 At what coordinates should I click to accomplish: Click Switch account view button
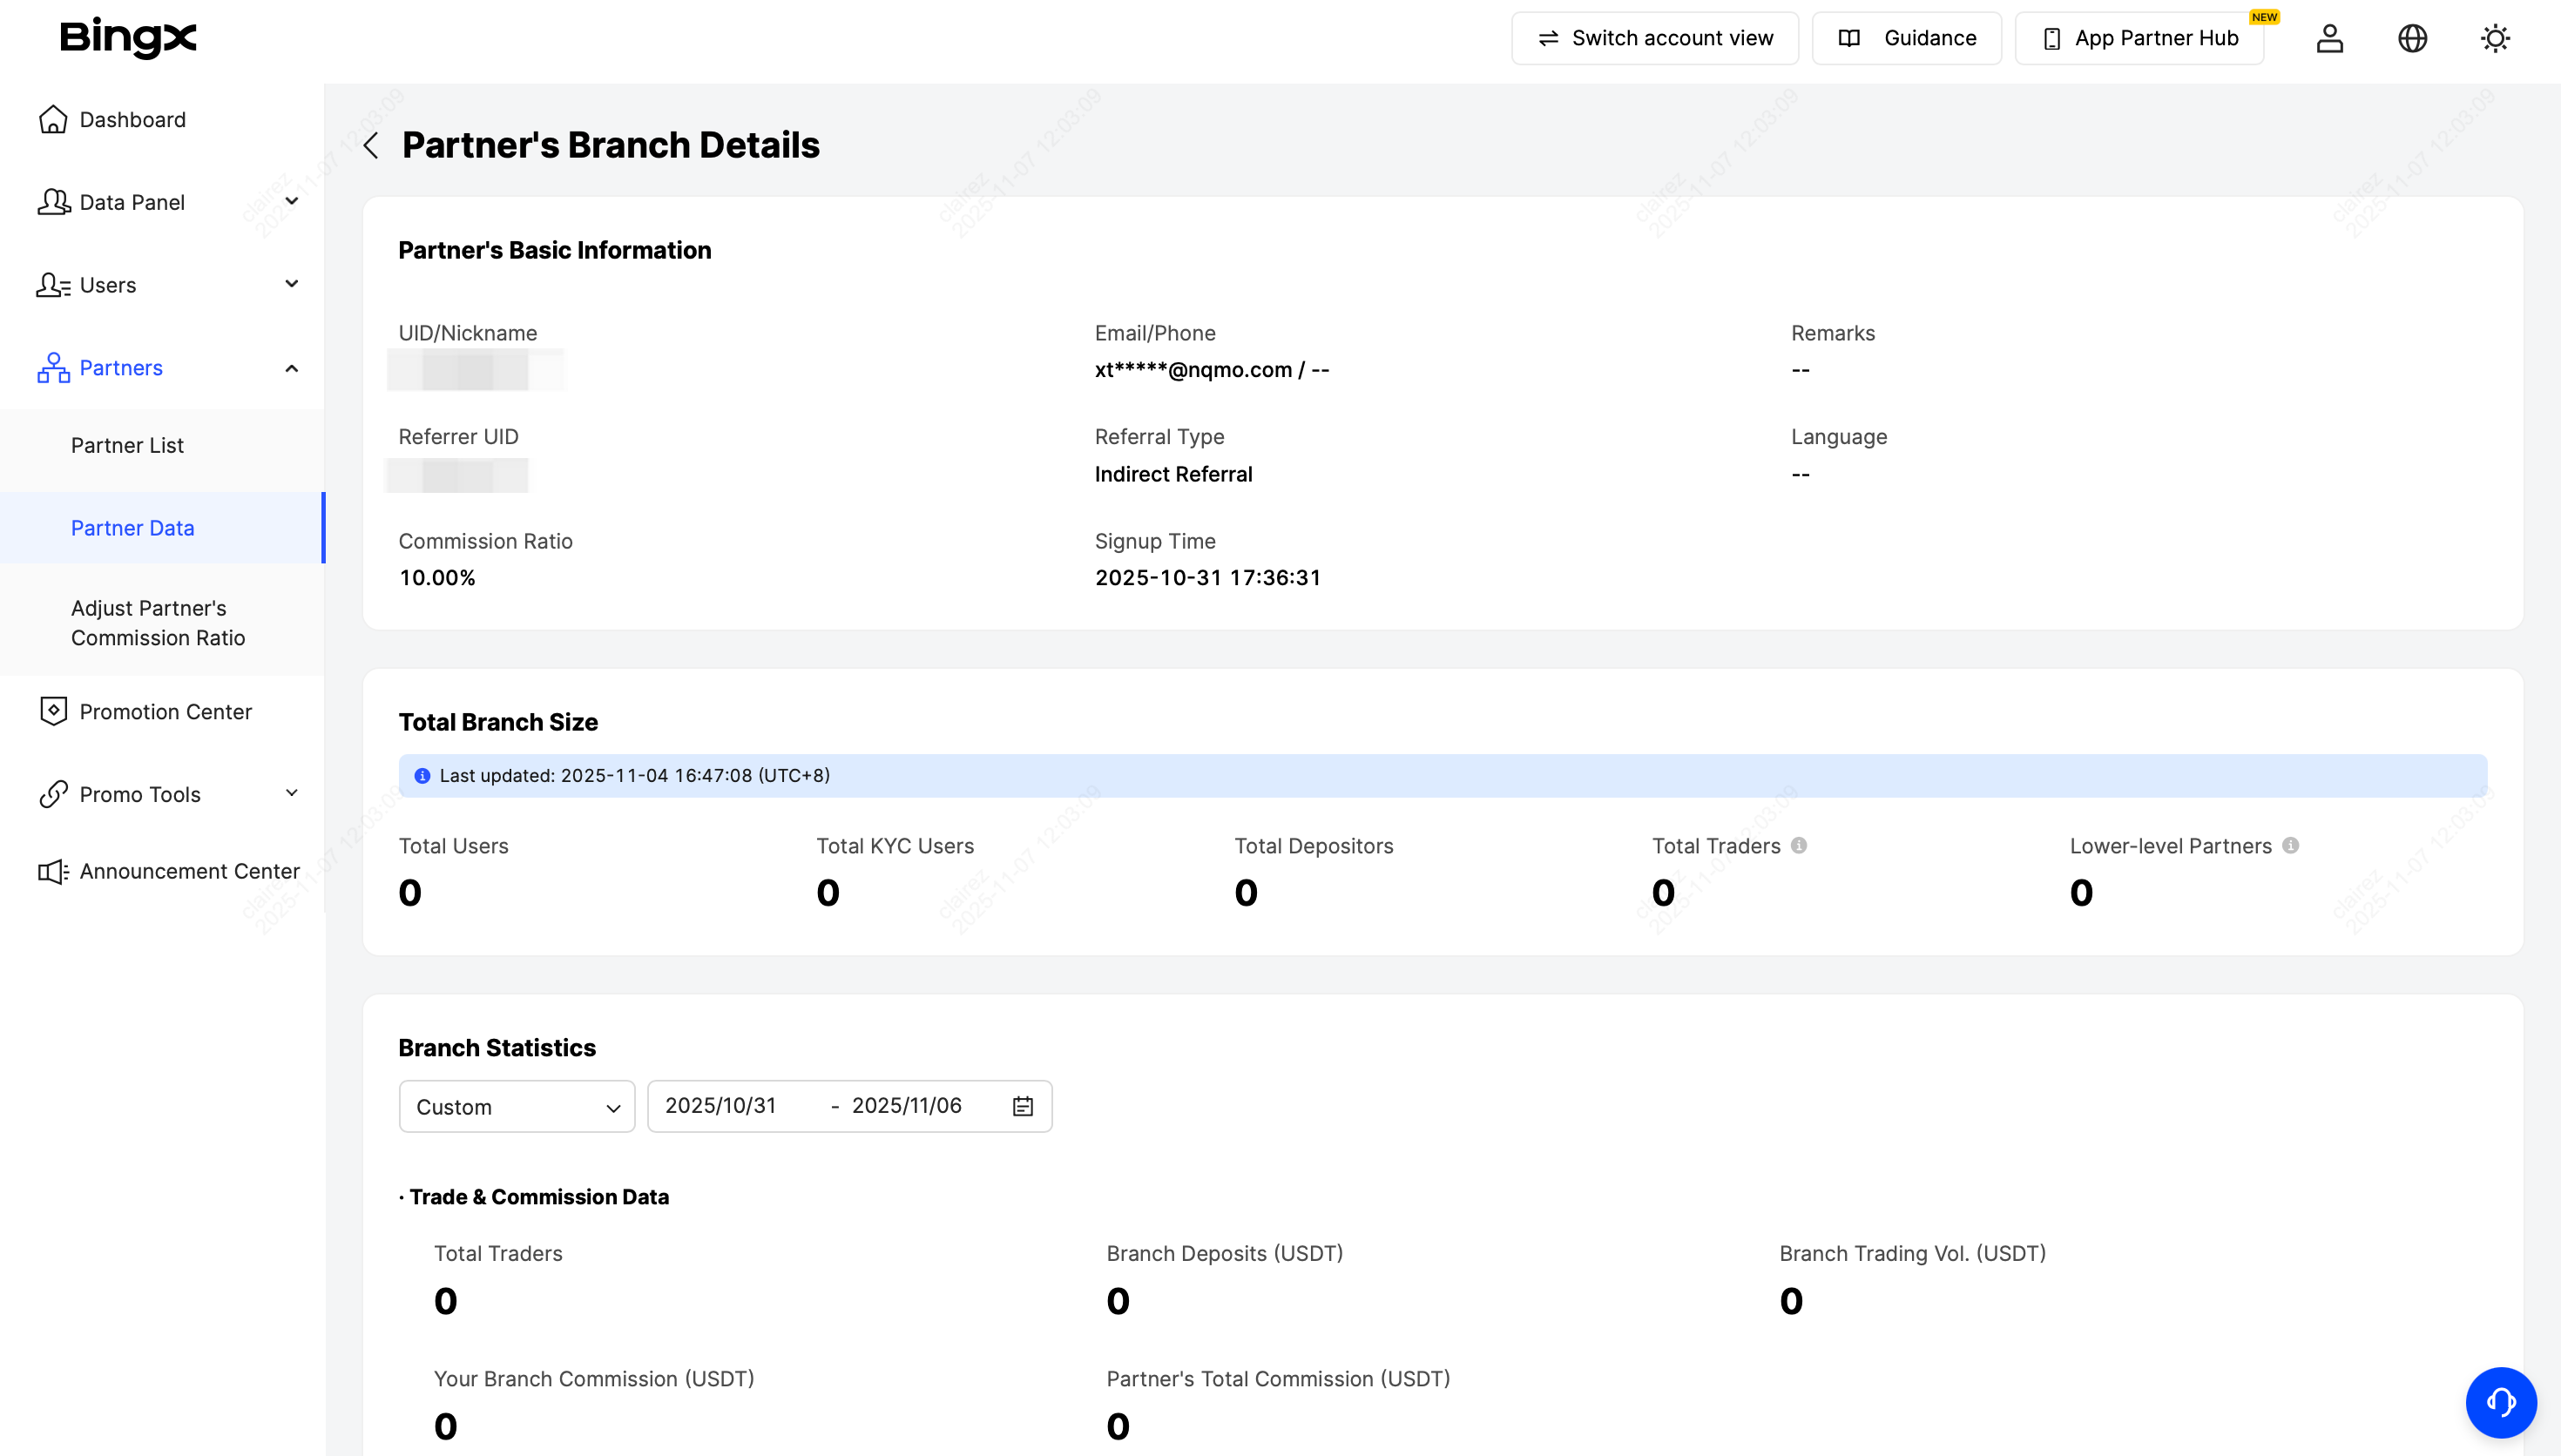click(x=1654, y=38)
